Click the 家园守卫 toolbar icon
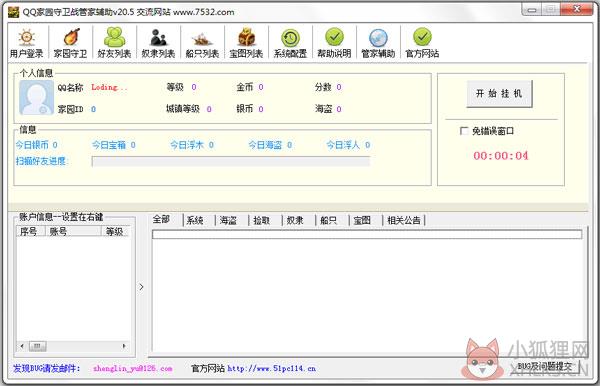This screenshot has width=600, height=386. pos(70,43)
